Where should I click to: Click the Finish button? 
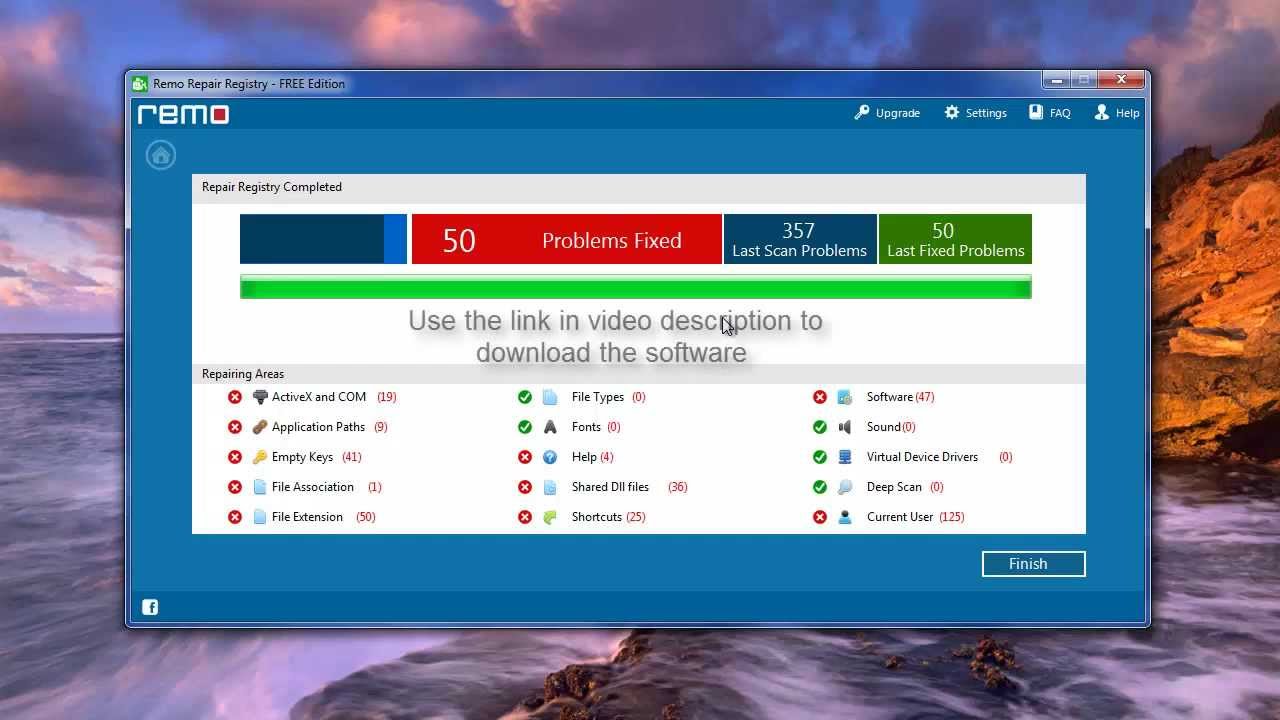point(1033,564)
